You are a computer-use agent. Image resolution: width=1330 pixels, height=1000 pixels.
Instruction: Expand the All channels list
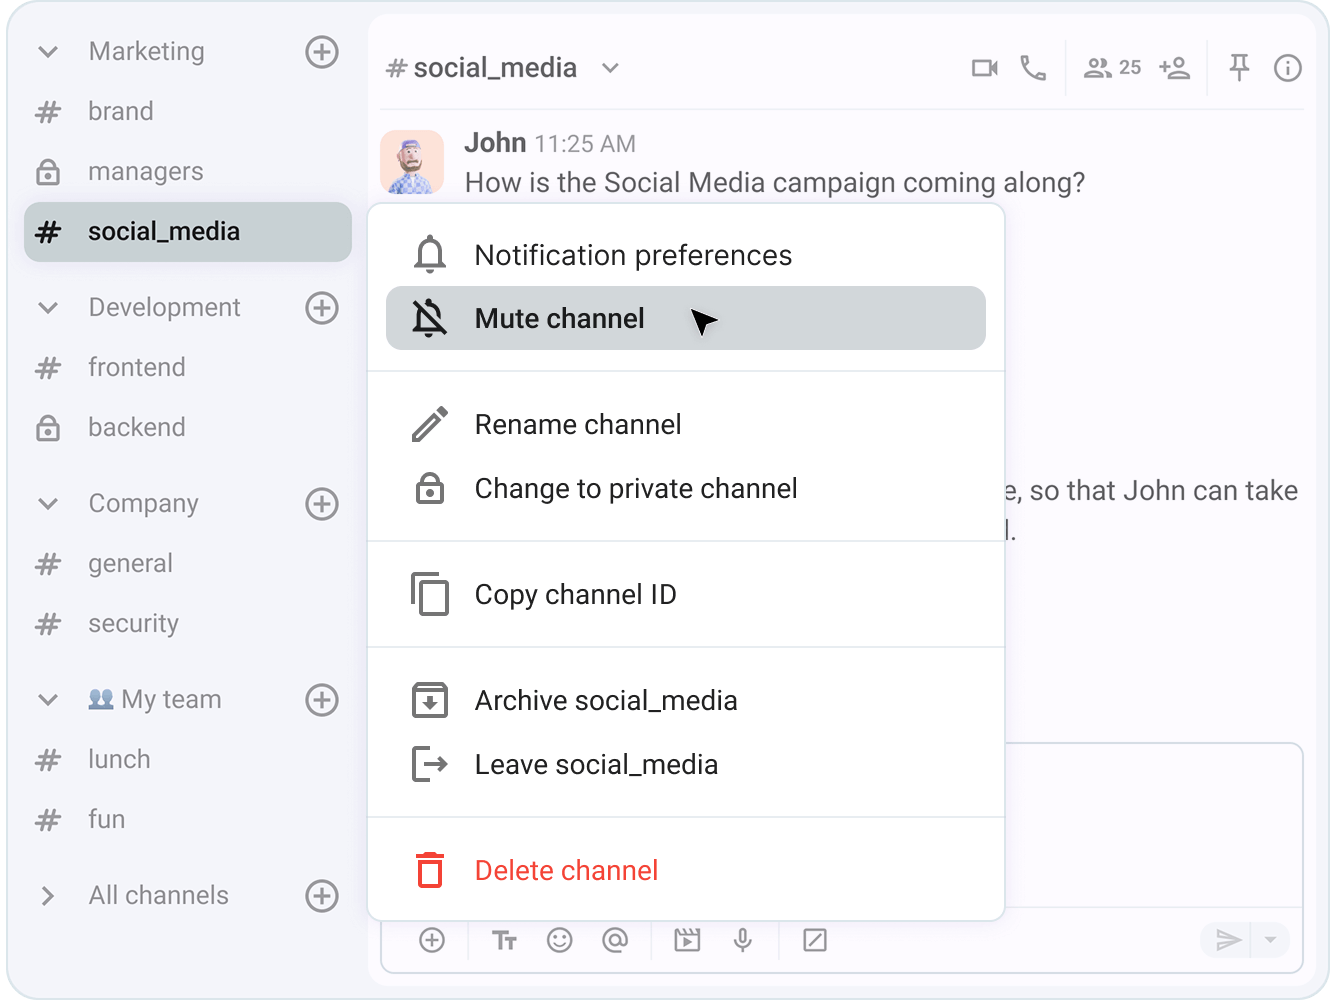47,895
